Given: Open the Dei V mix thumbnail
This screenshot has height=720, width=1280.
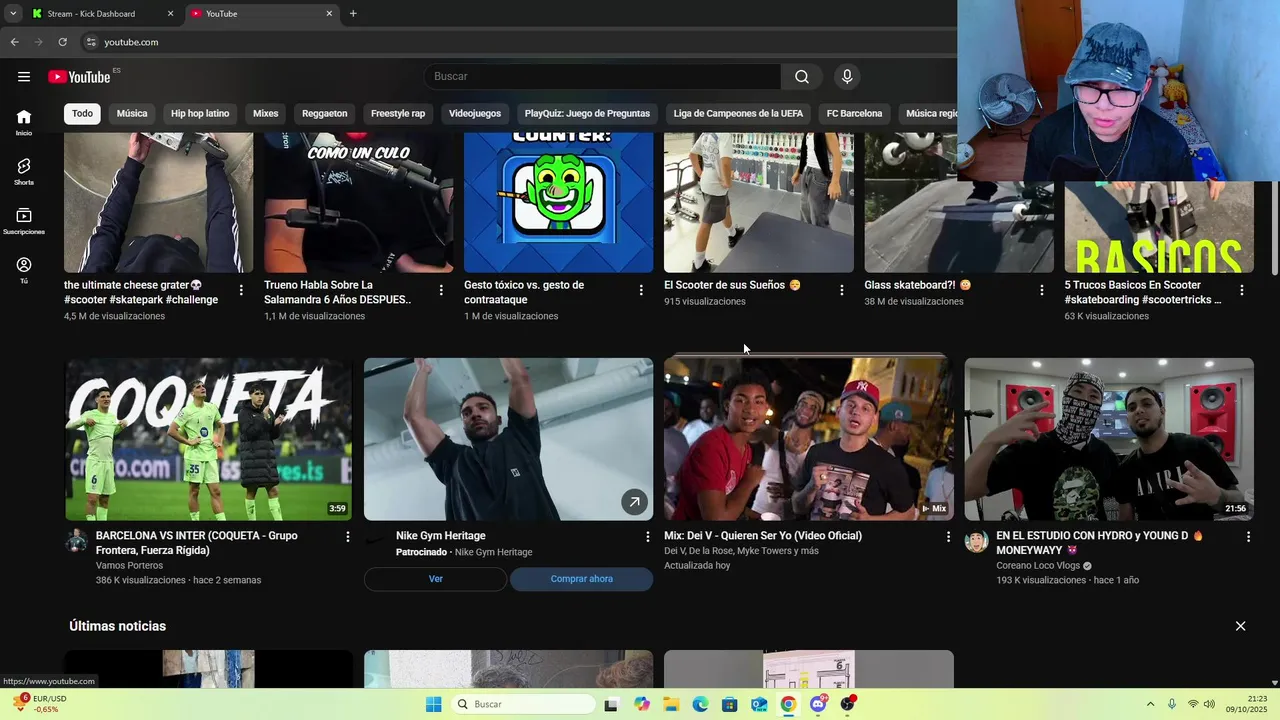Looking at the screenshot, I should [808, 439].
